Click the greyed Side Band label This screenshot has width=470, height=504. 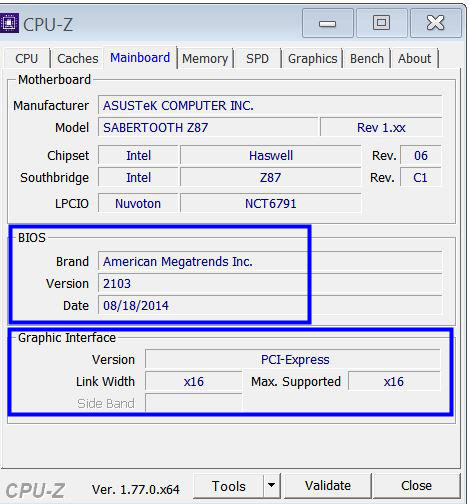[x=106, y=403]
